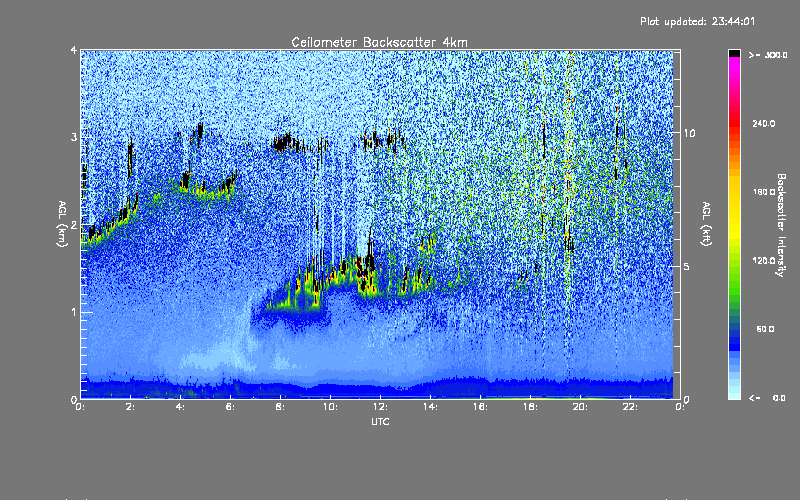Screen dimensions: 800x500
Task: Click the magenta segment of the colorbar
Action: click(734, 69)
